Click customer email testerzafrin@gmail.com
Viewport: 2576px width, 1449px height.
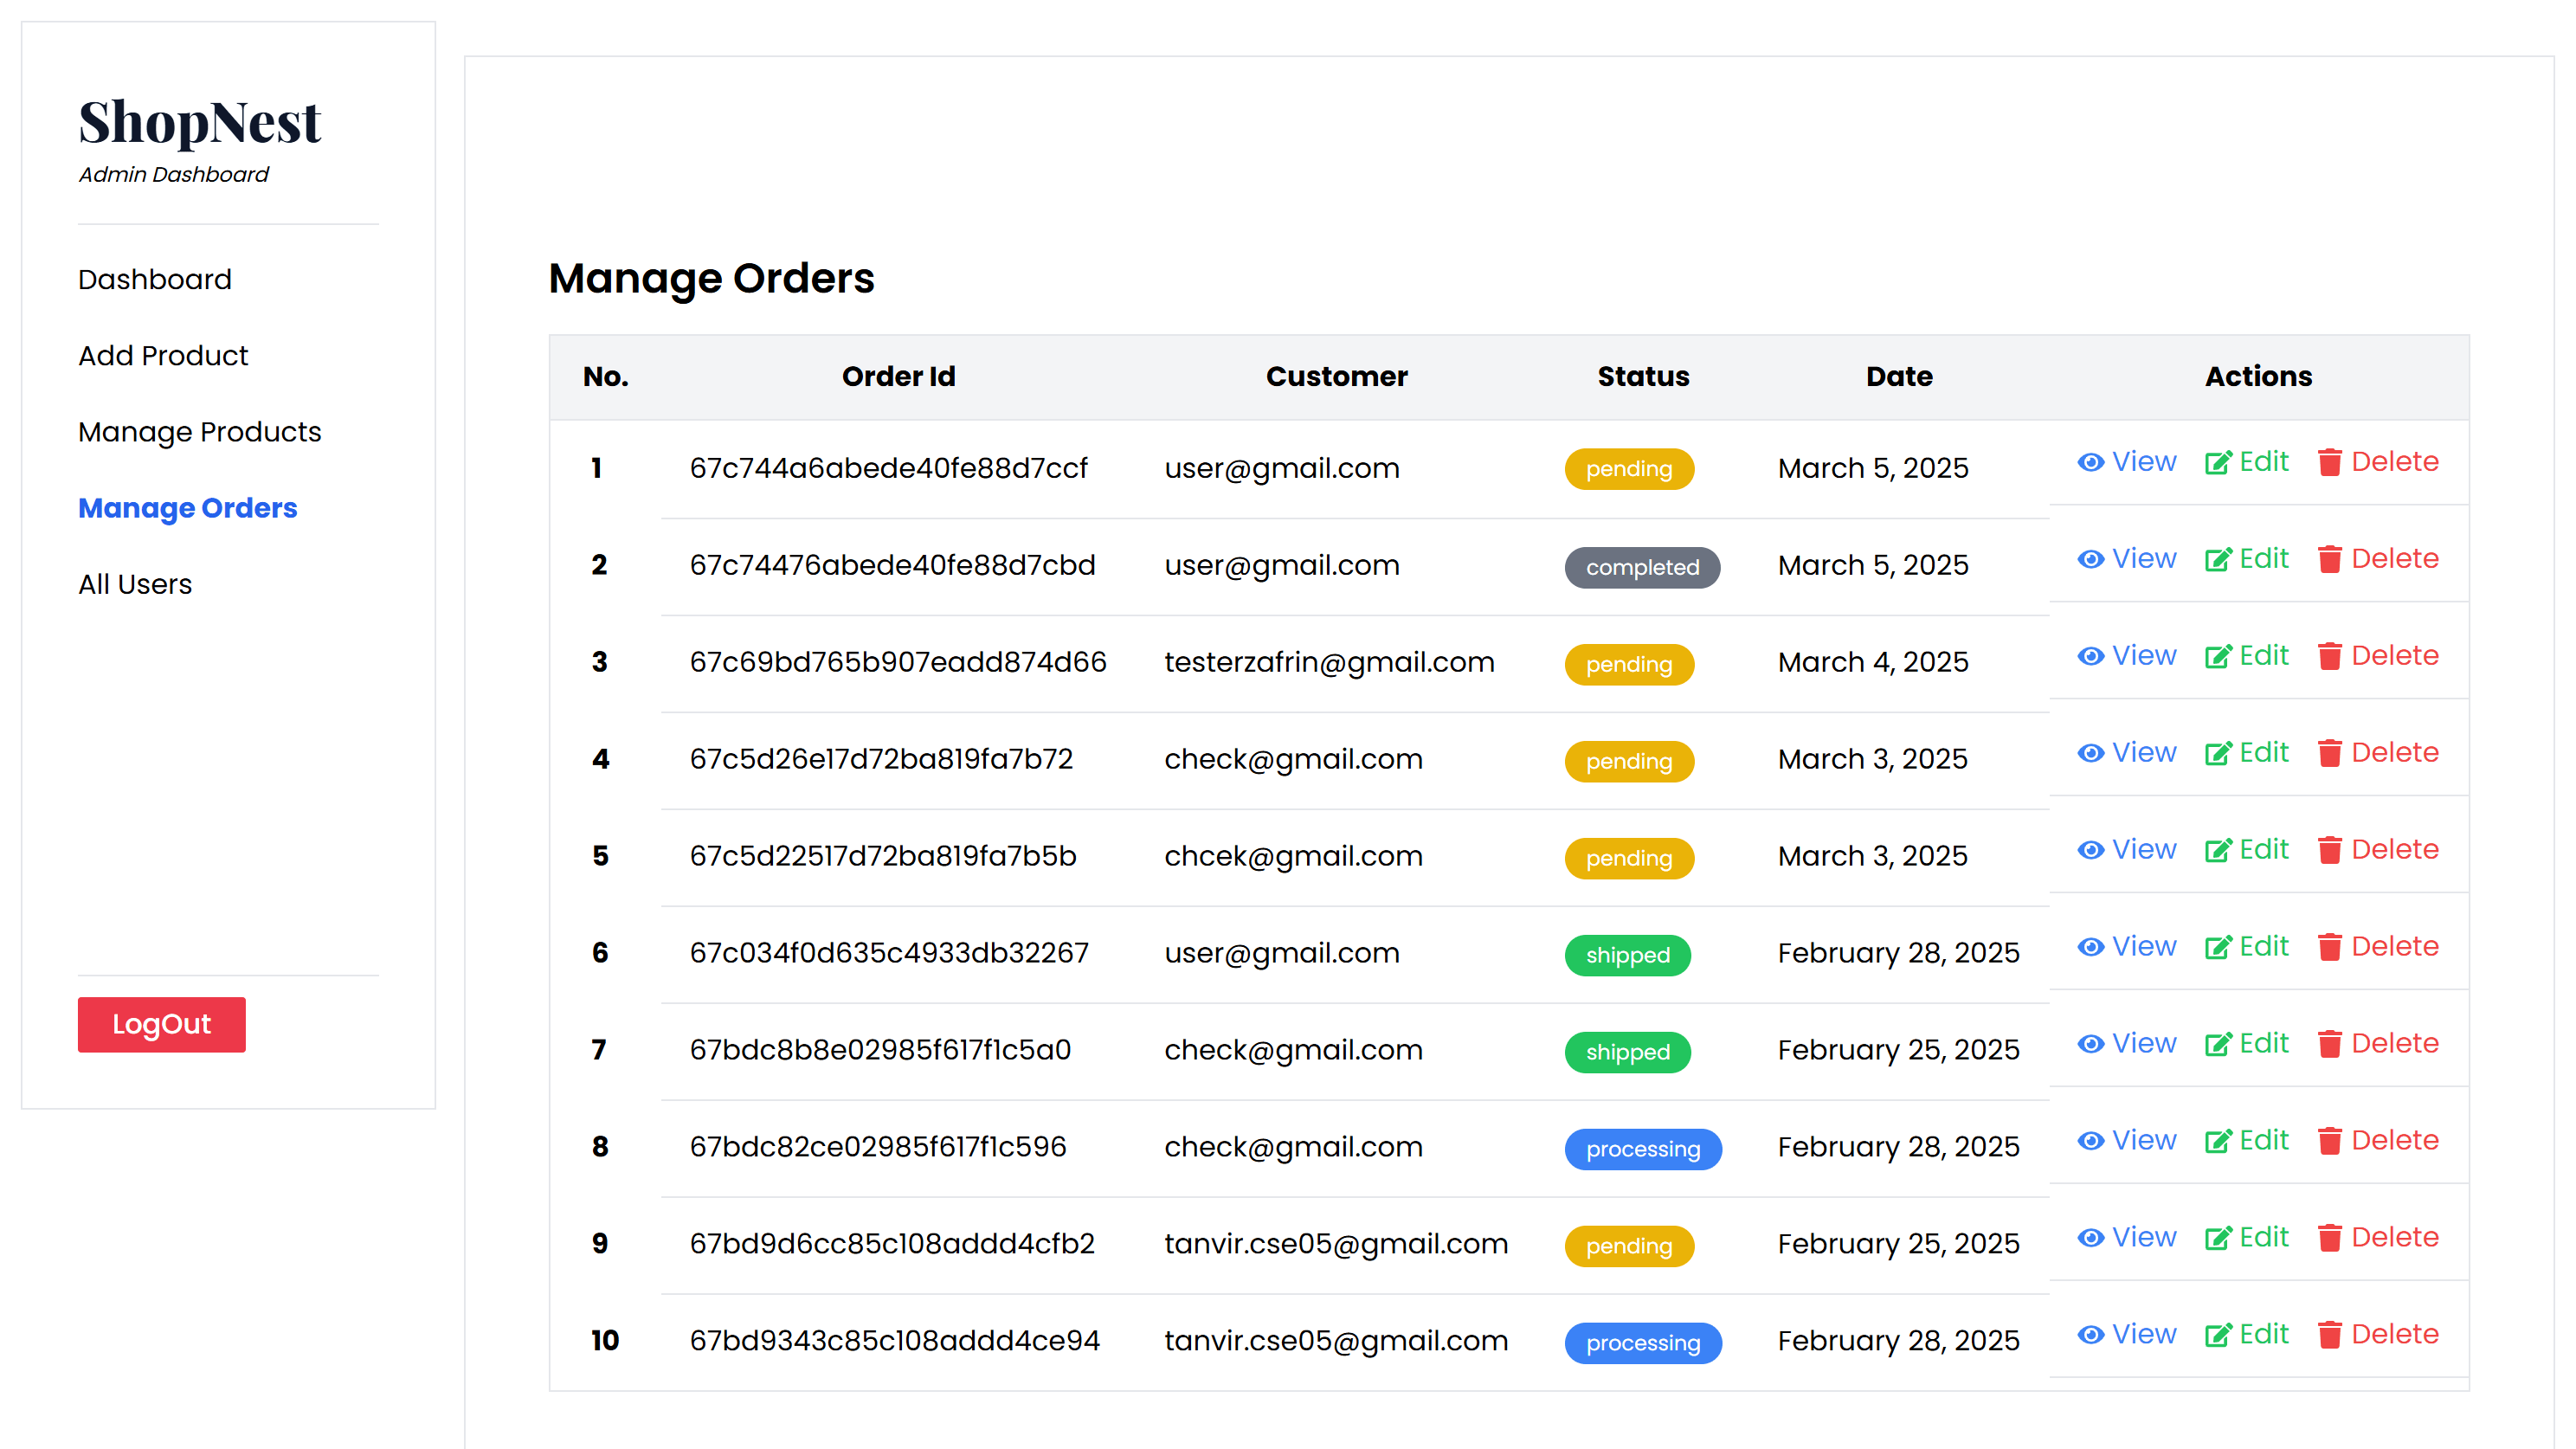tap(1329, 663)
